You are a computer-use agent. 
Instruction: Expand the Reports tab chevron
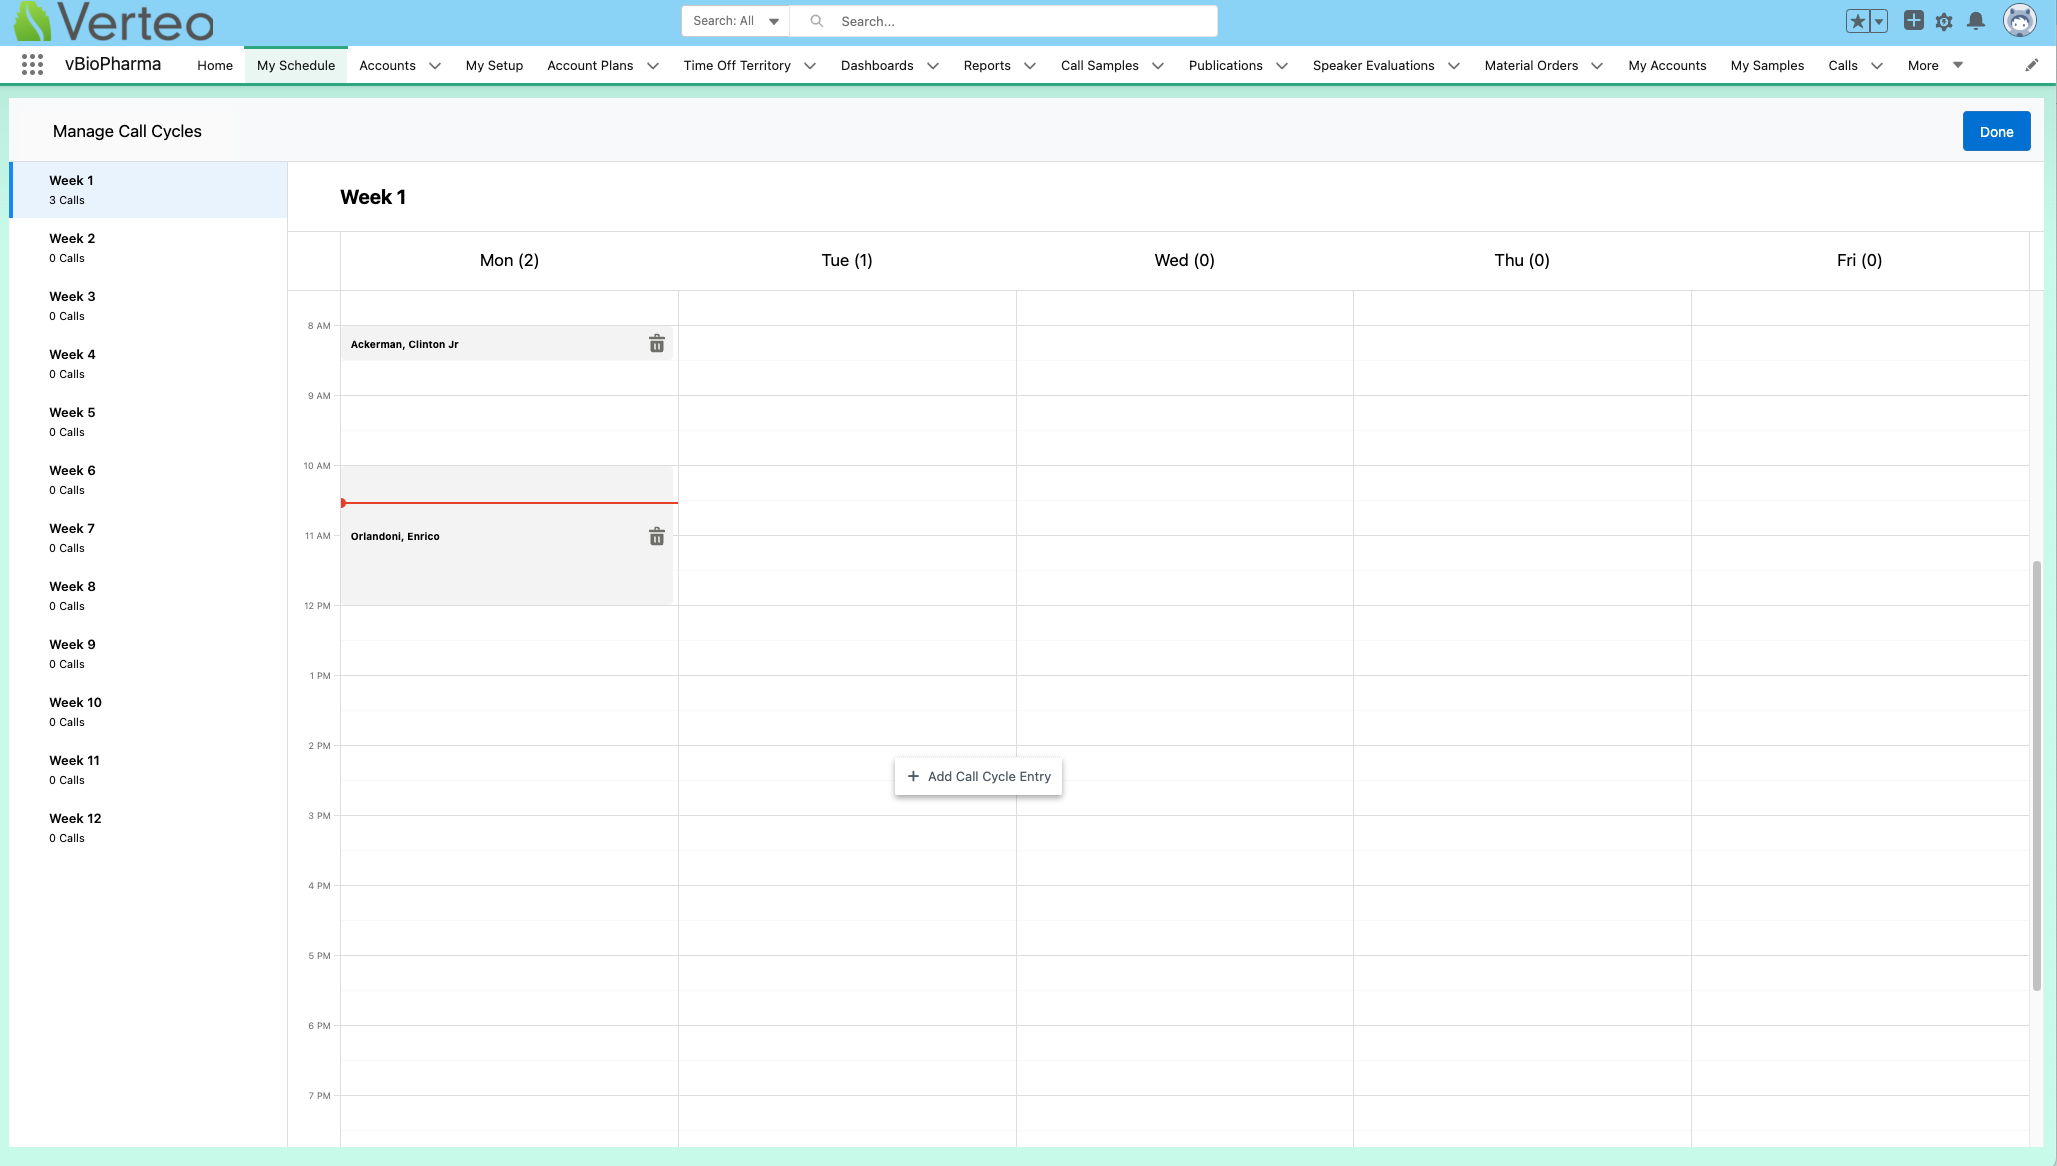pos(1031,65)
